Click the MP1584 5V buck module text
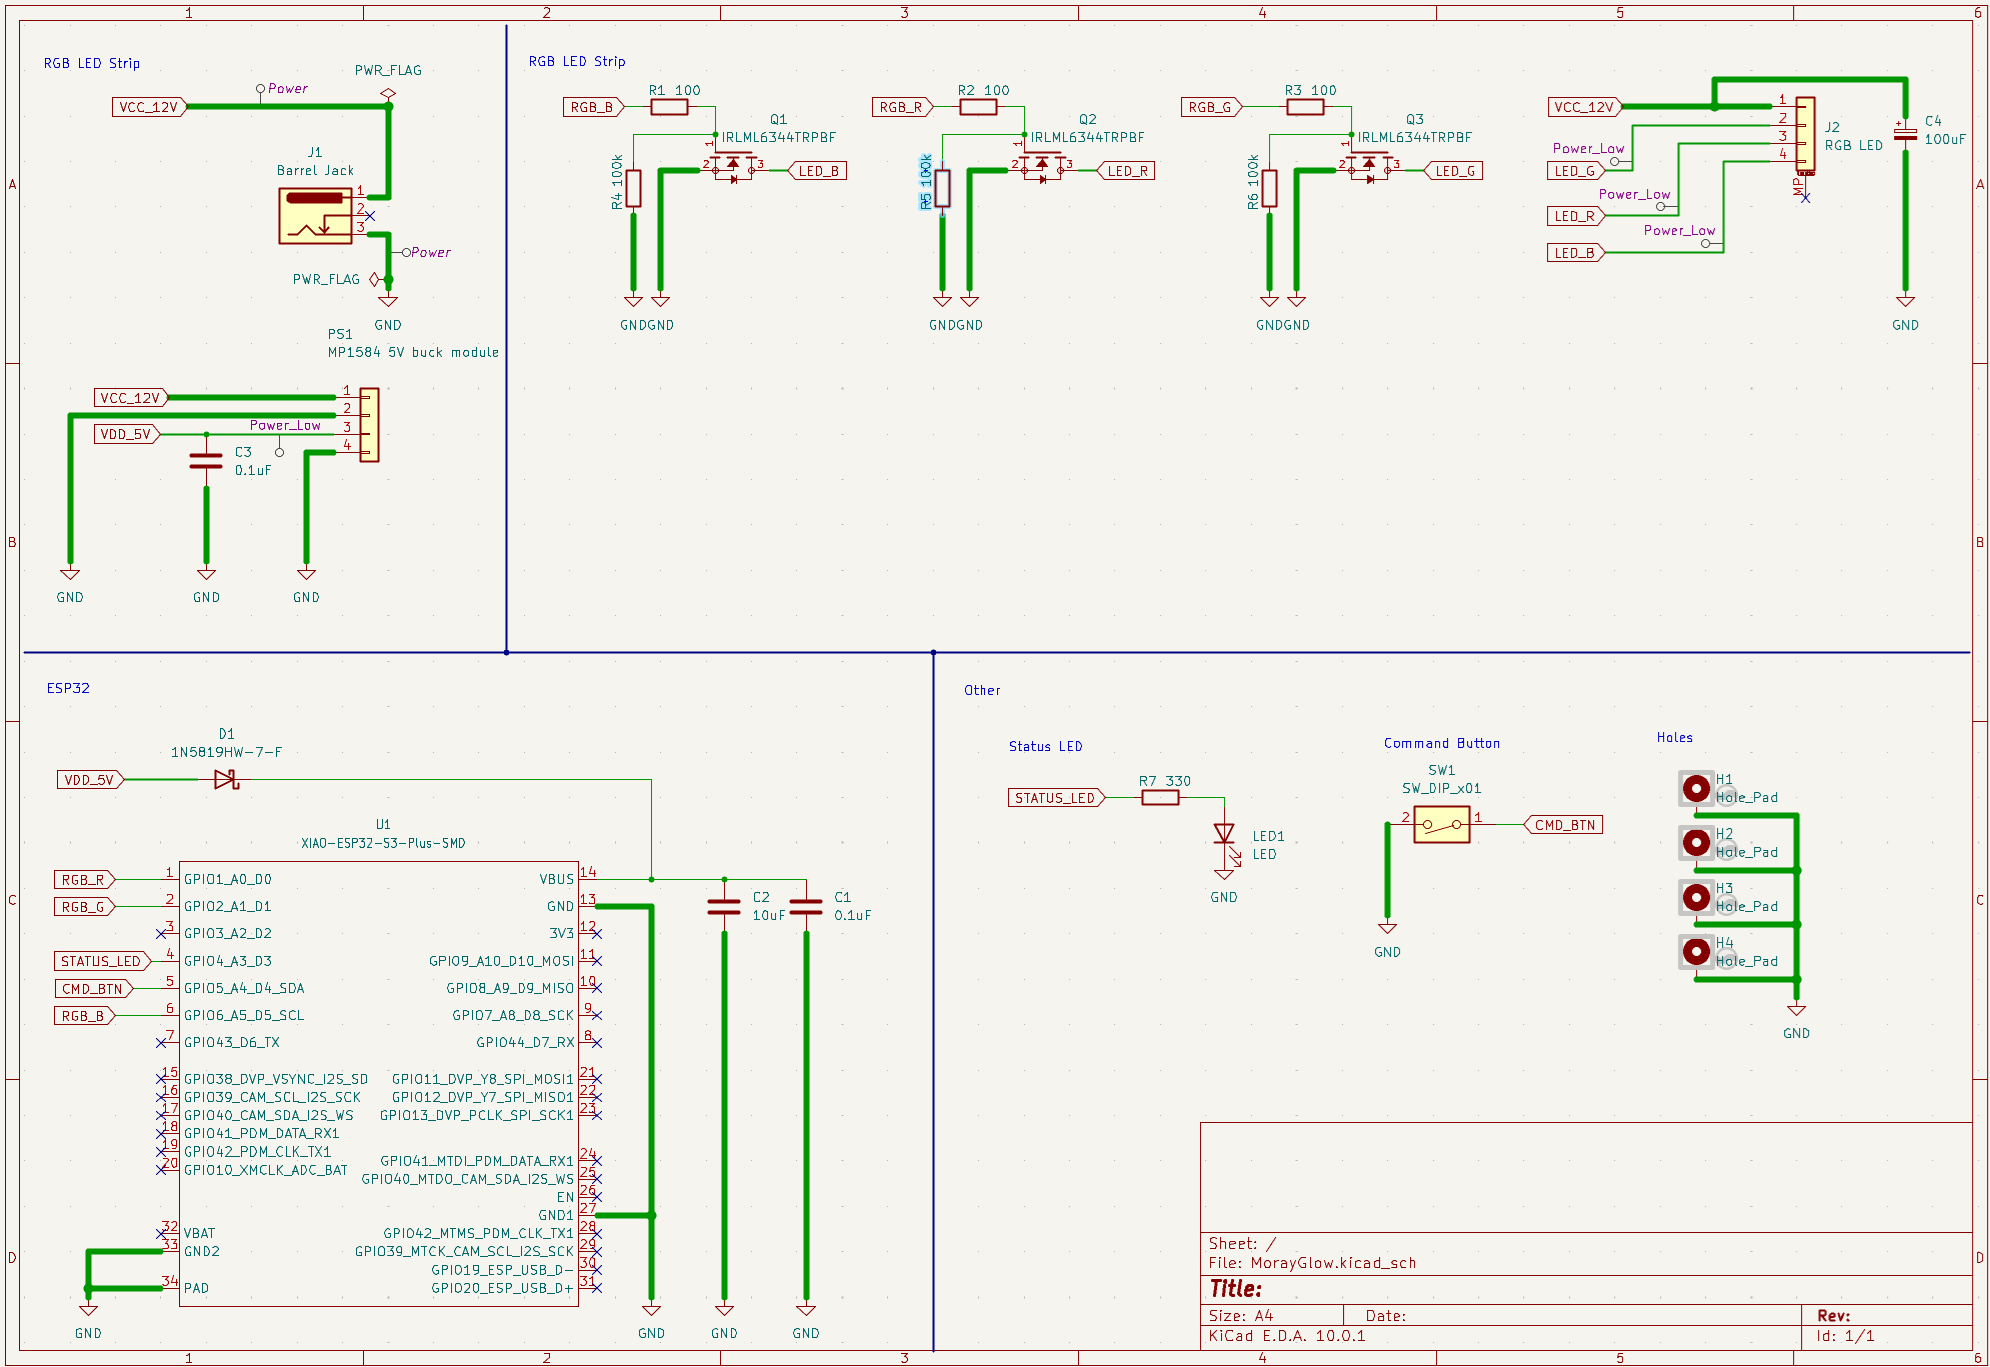This screenshot has height=1367, width=1990. click(413, 352)
